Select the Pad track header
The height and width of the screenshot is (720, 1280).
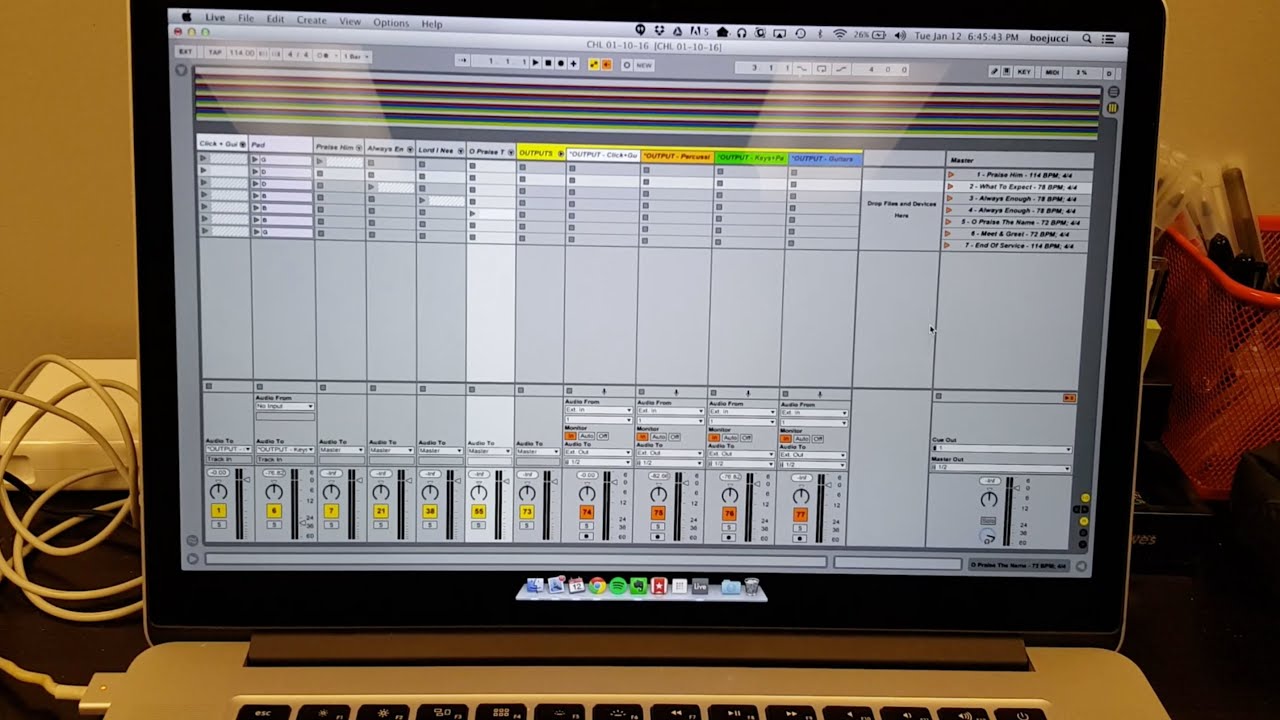[280, 145]
